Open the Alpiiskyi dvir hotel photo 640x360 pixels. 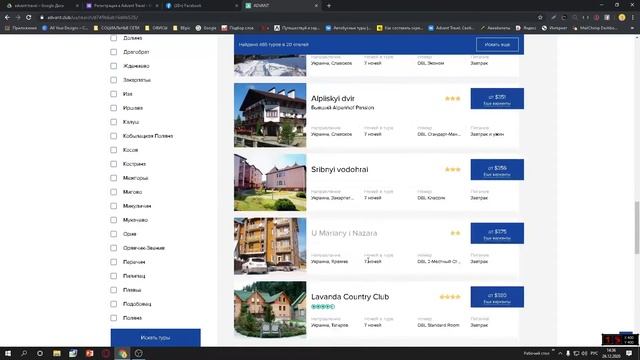[270, 115]
